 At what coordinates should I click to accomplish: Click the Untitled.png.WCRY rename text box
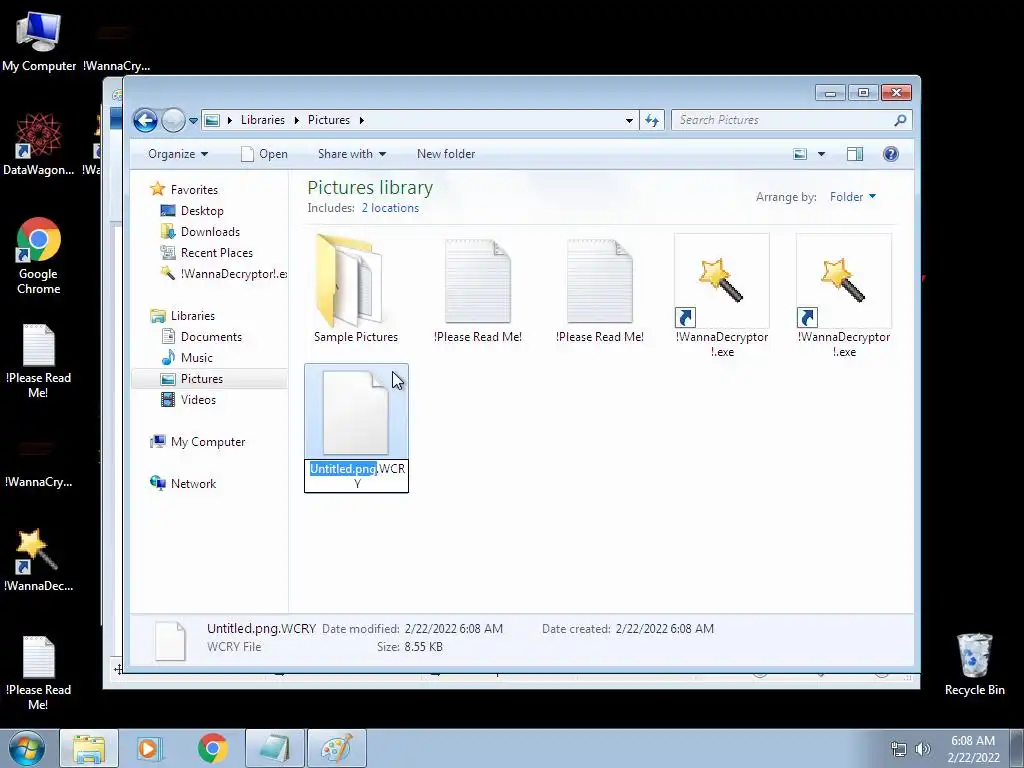pos(357,476)
